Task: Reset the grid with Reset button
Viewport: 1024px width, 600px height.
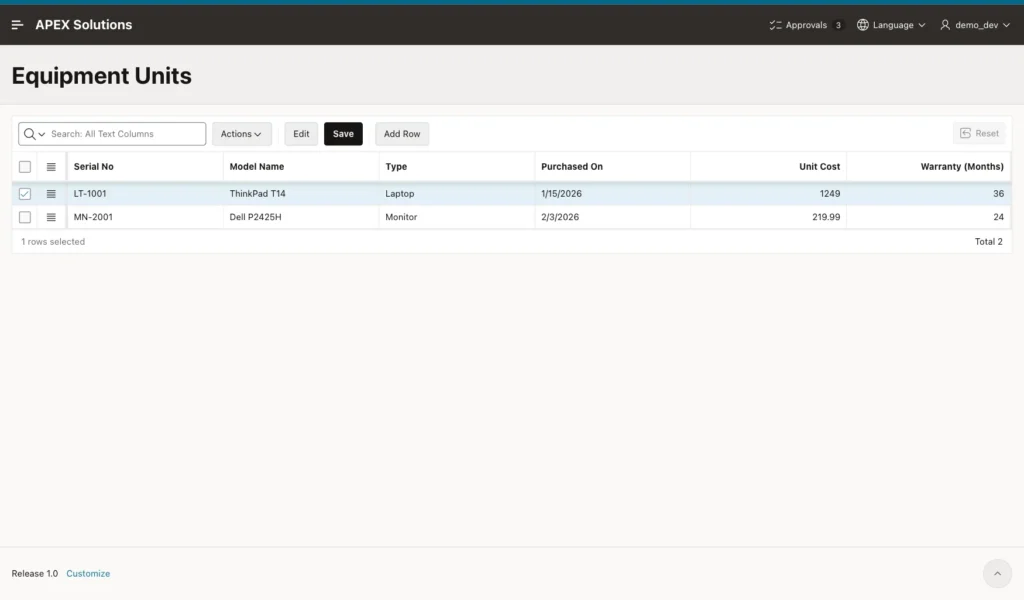Action: coord(980,134)
